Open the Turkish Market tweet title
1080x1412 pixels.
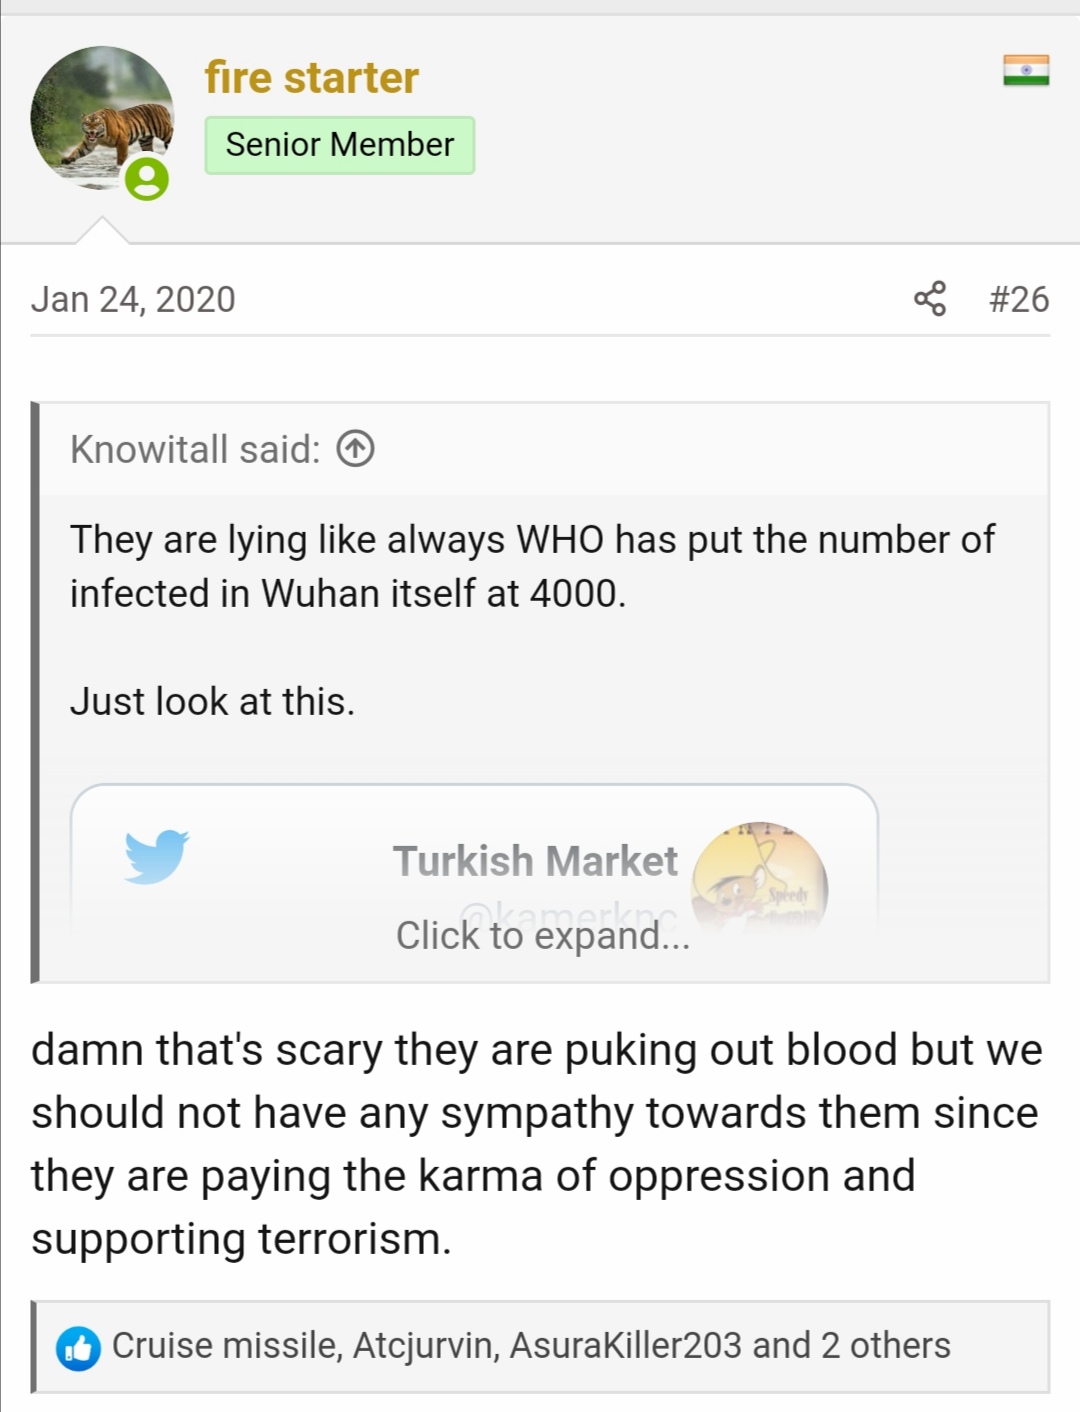[535, 861]
